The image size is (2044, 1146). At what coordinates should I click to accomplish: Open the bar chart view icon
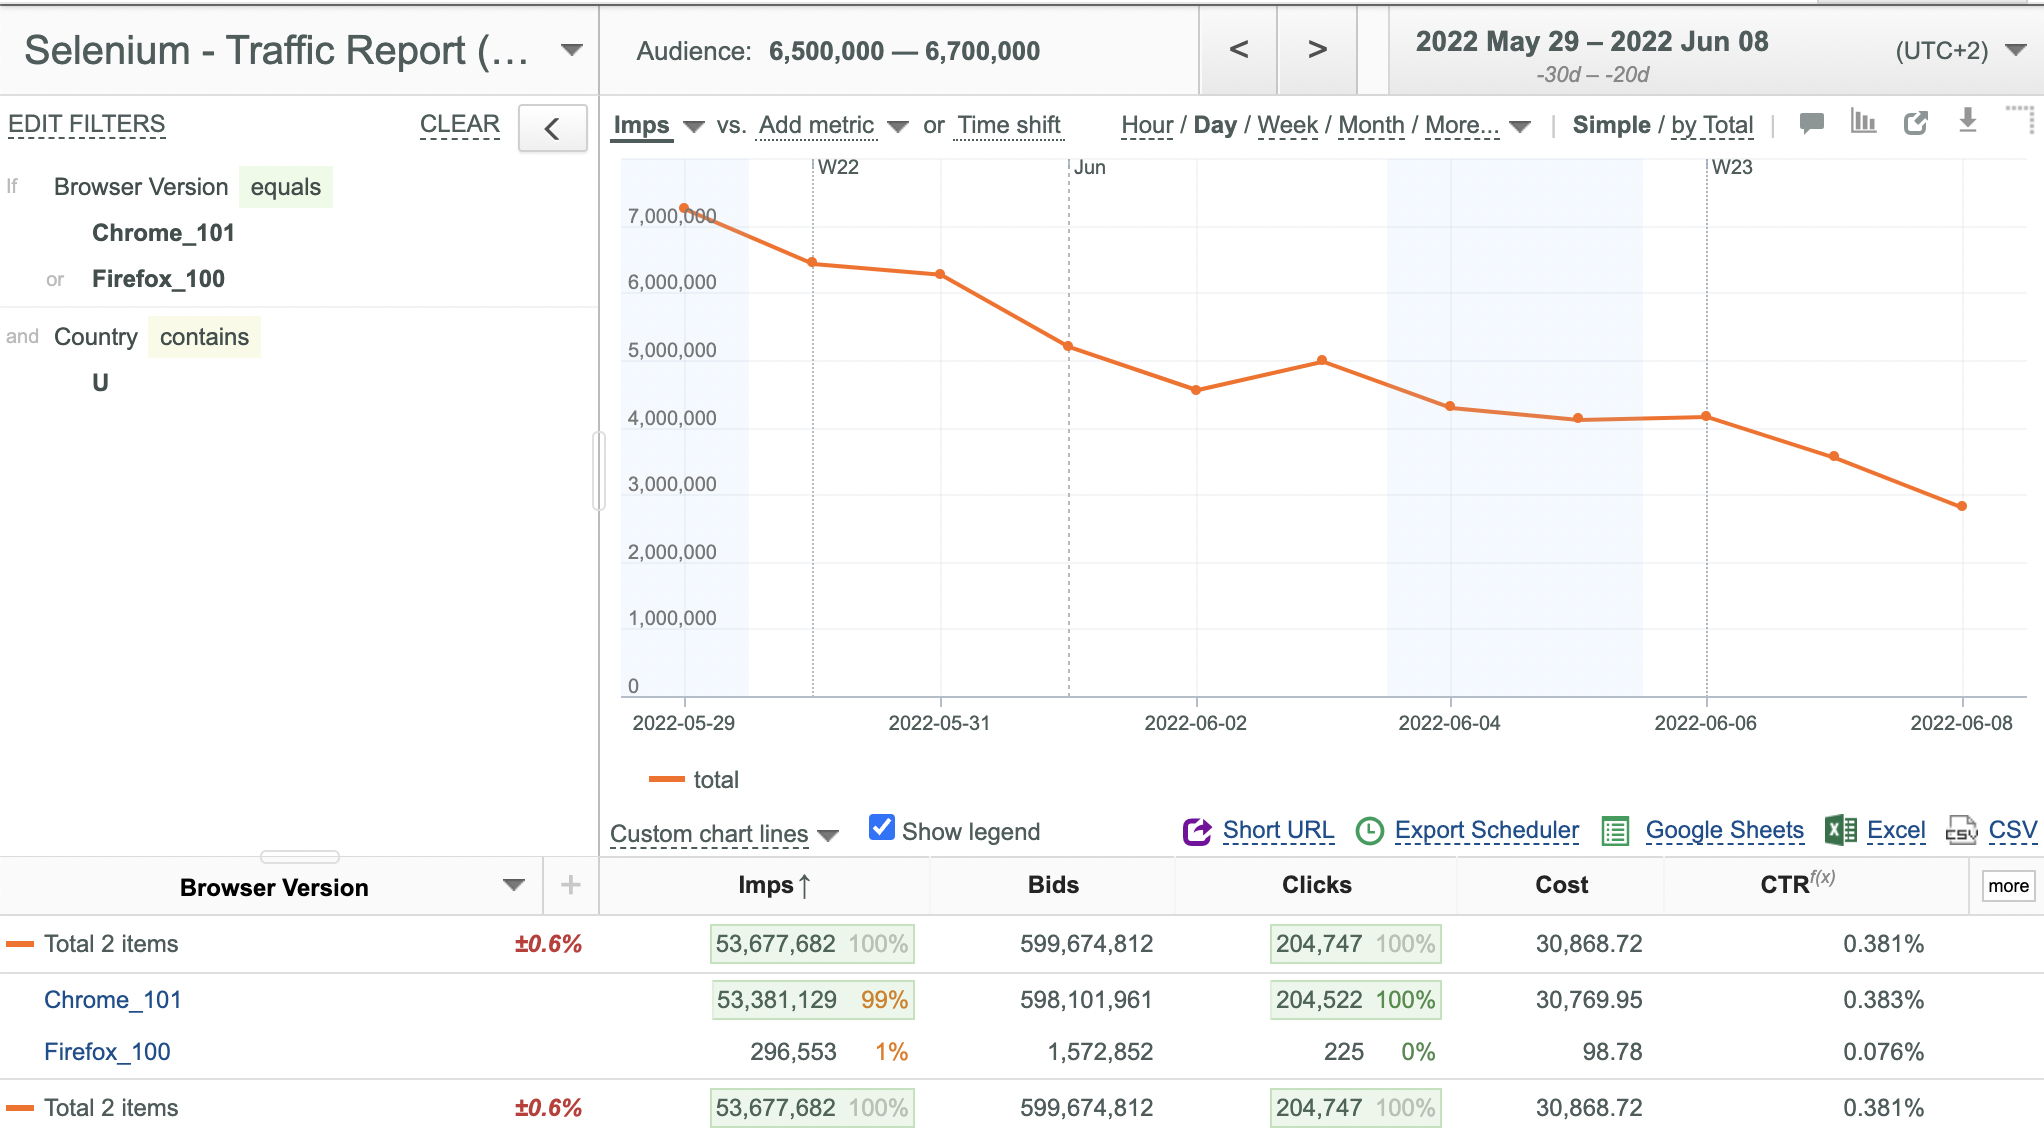point(1863,122)
